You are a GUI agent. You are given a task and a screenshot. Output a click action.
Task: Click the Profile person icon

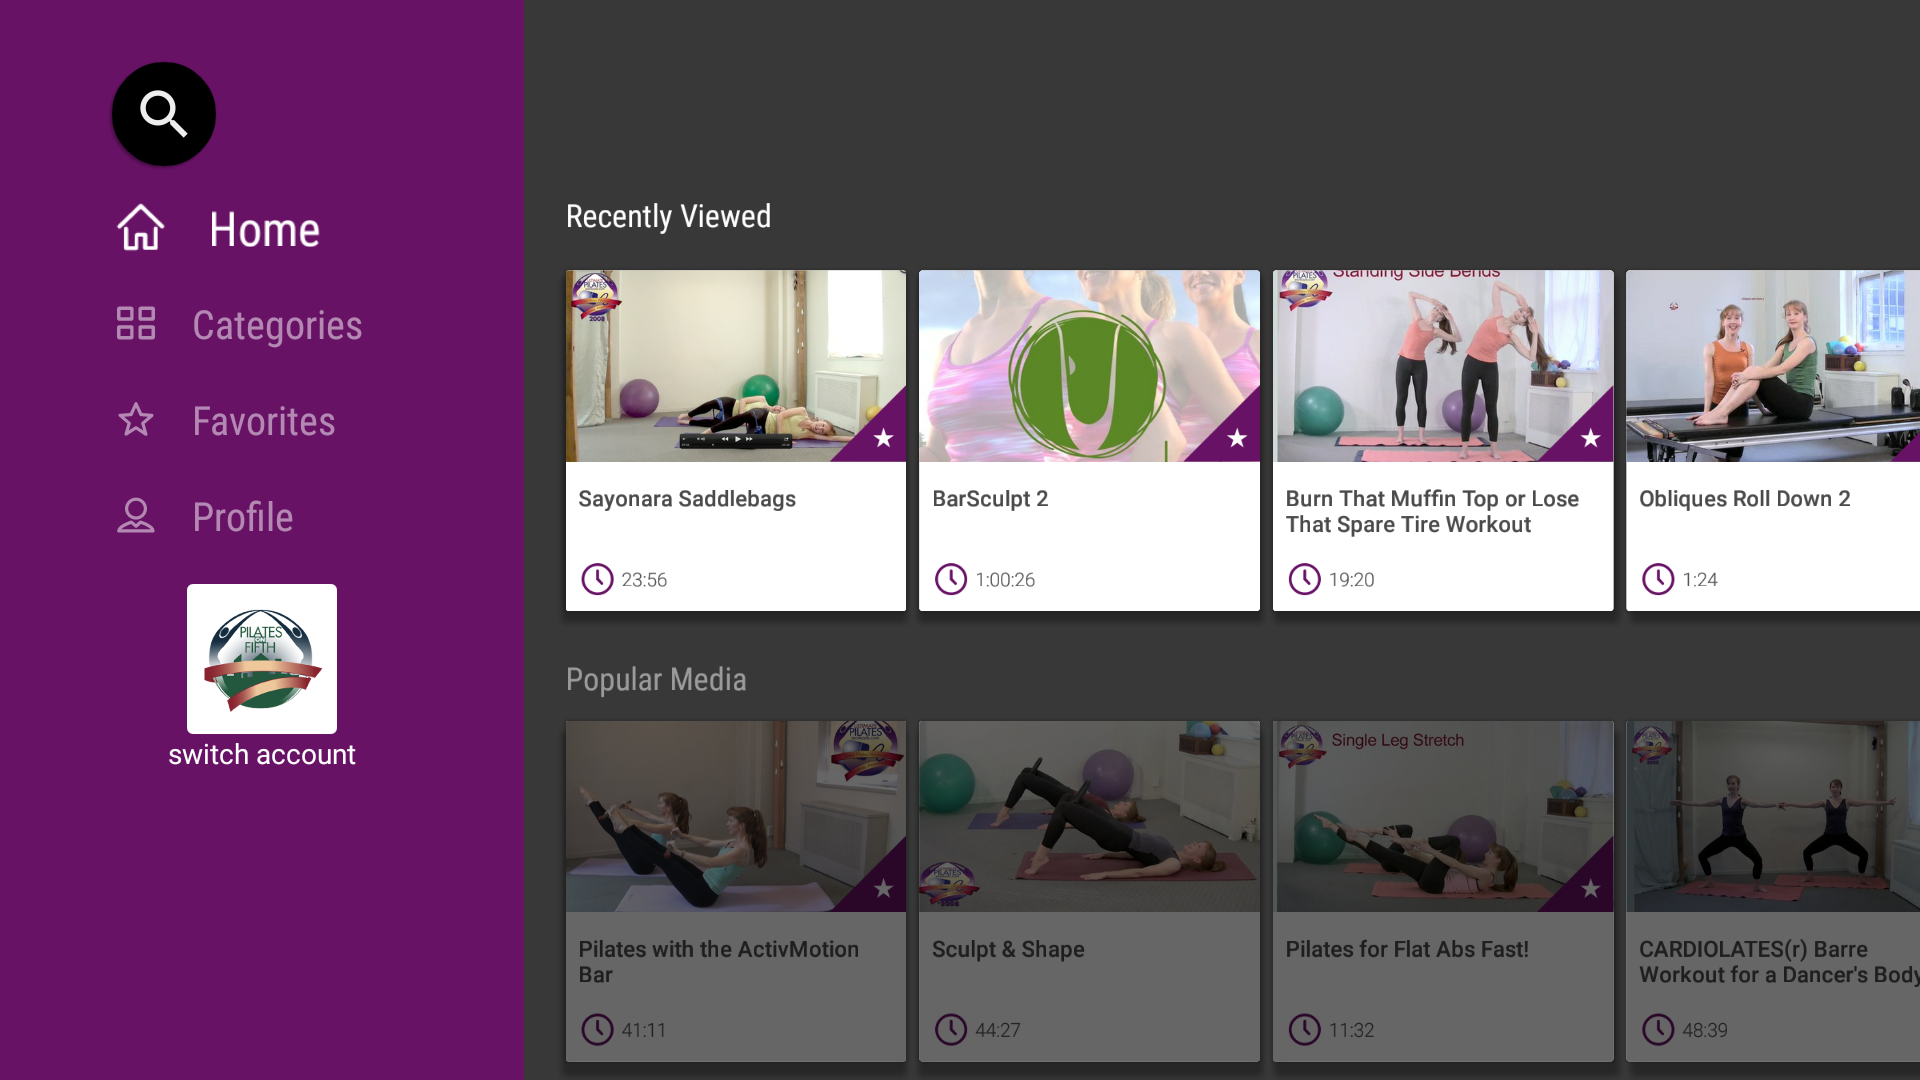136,516
